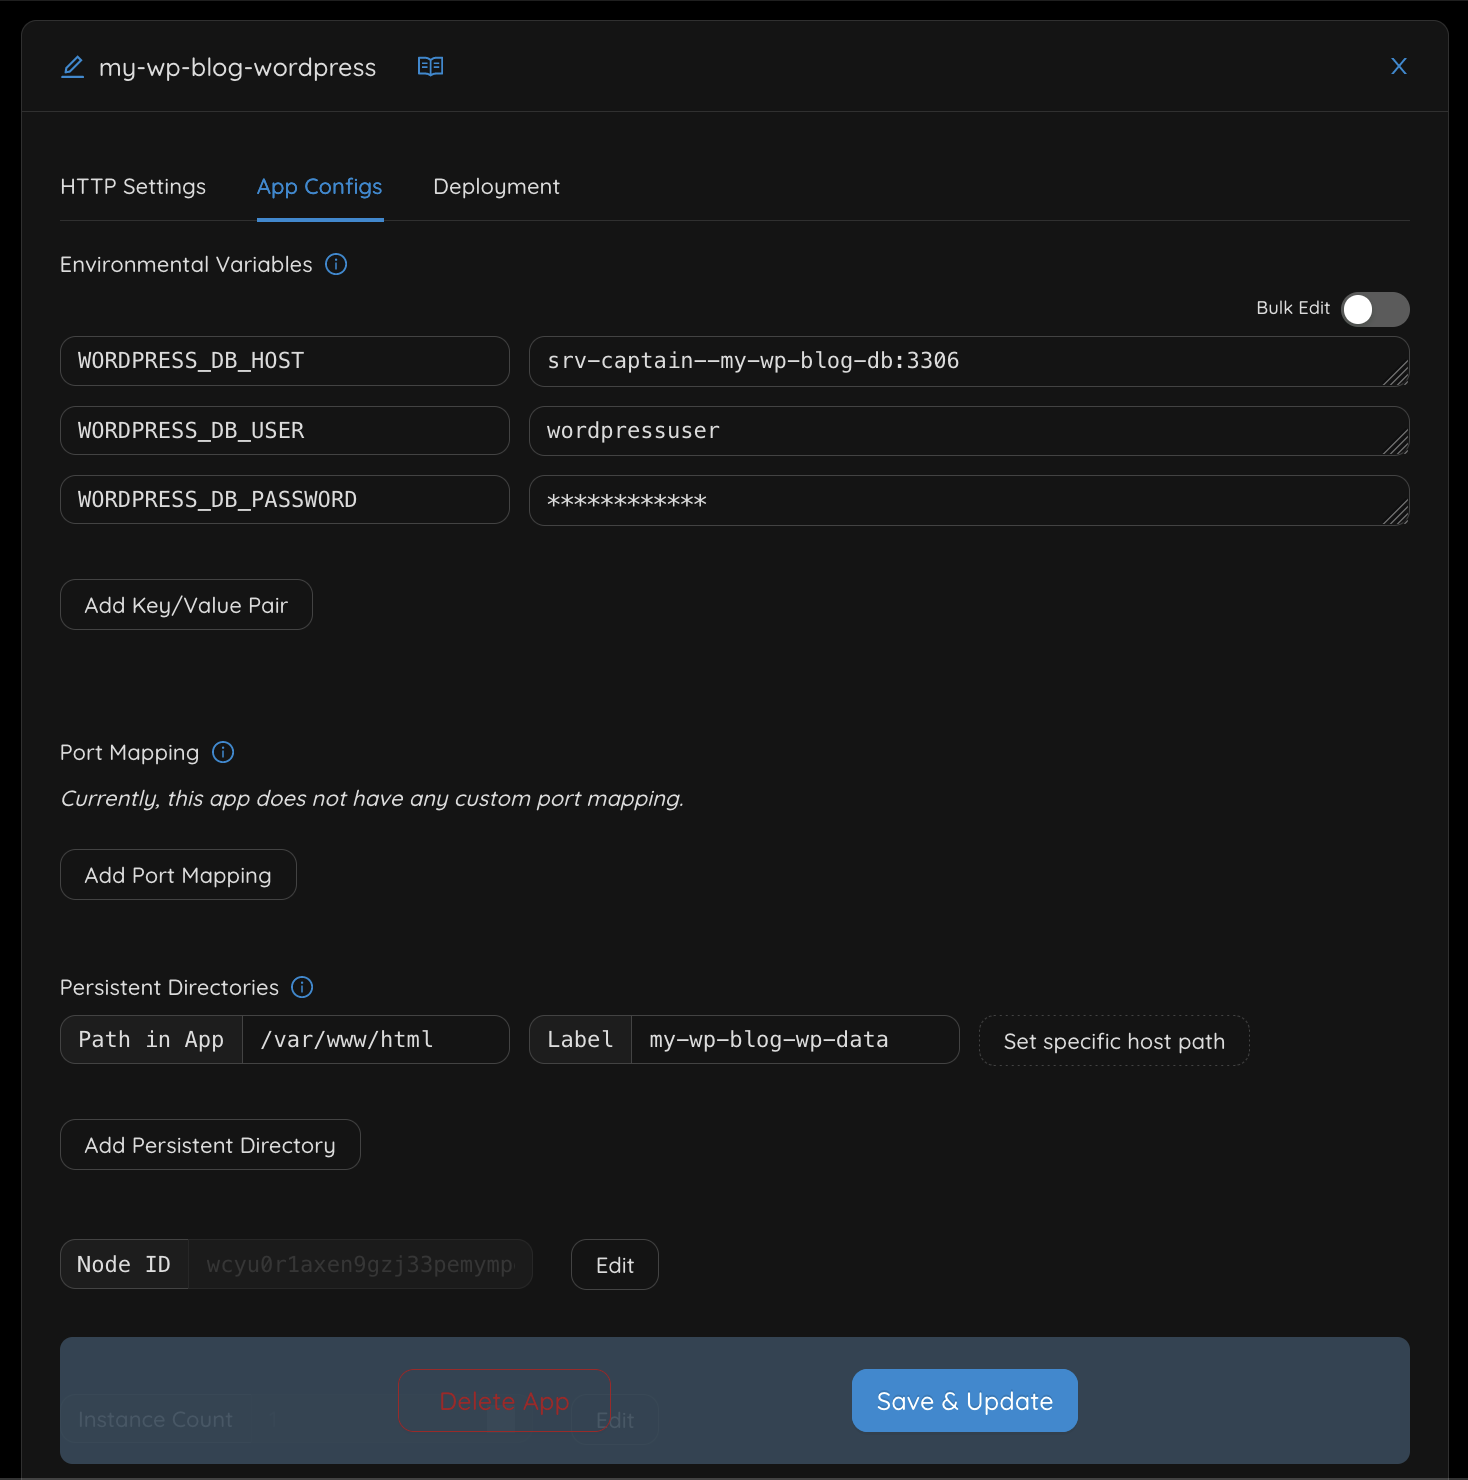This screenshot has width=1468, height=1480.
Task: Open the Deployment tab
Action: click(x=496, y=186)
